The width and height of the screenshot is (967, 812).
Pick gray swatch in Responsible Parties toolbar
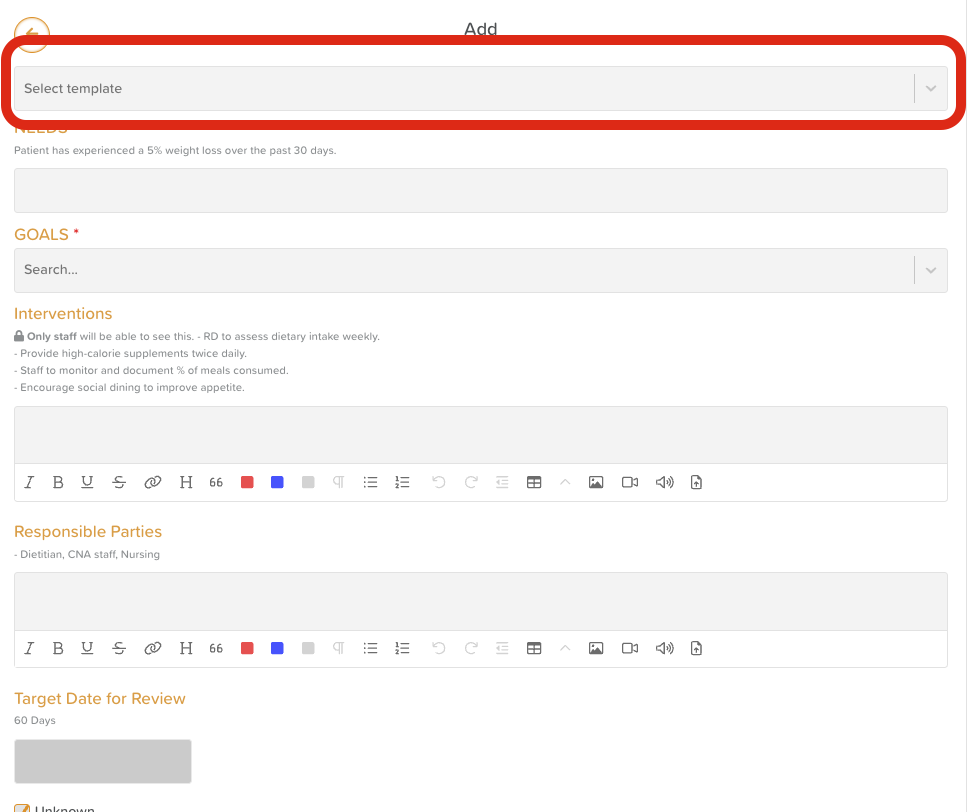[x=308, y=648]
